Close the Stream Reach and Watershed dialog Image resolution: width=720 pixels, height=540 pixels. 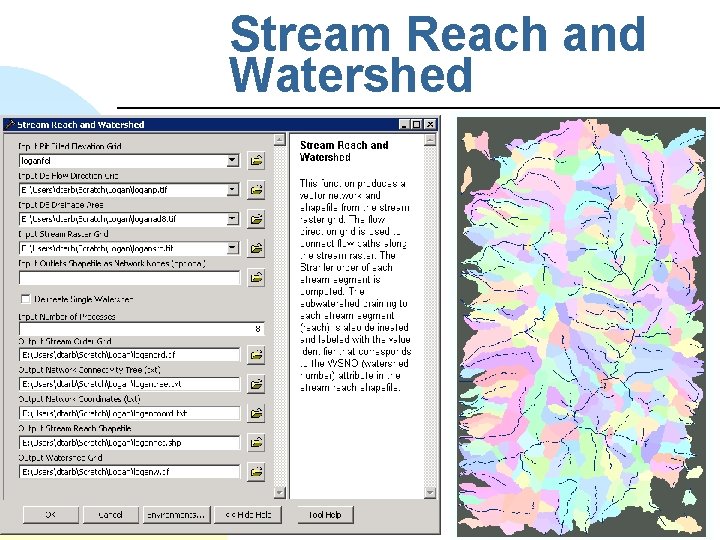click(x=430, y=124)
